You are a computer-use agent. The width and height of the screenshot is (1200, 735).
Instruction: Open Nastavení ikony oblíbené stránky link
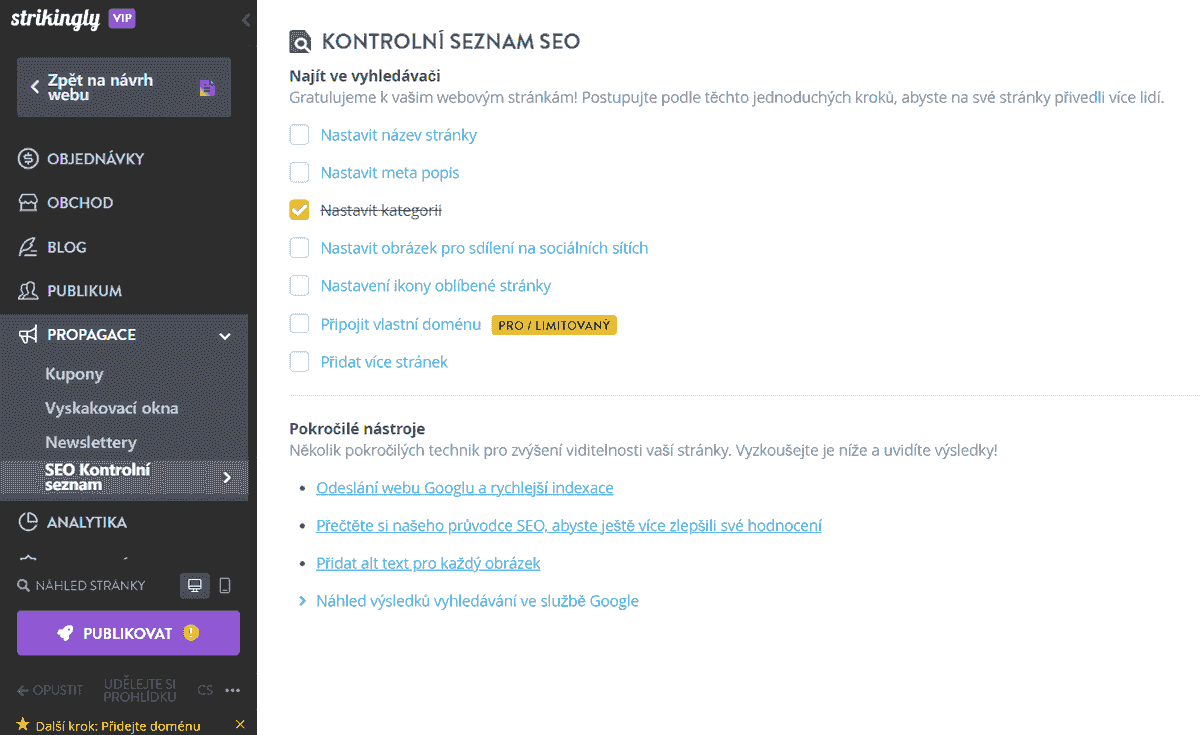(436, 286)
